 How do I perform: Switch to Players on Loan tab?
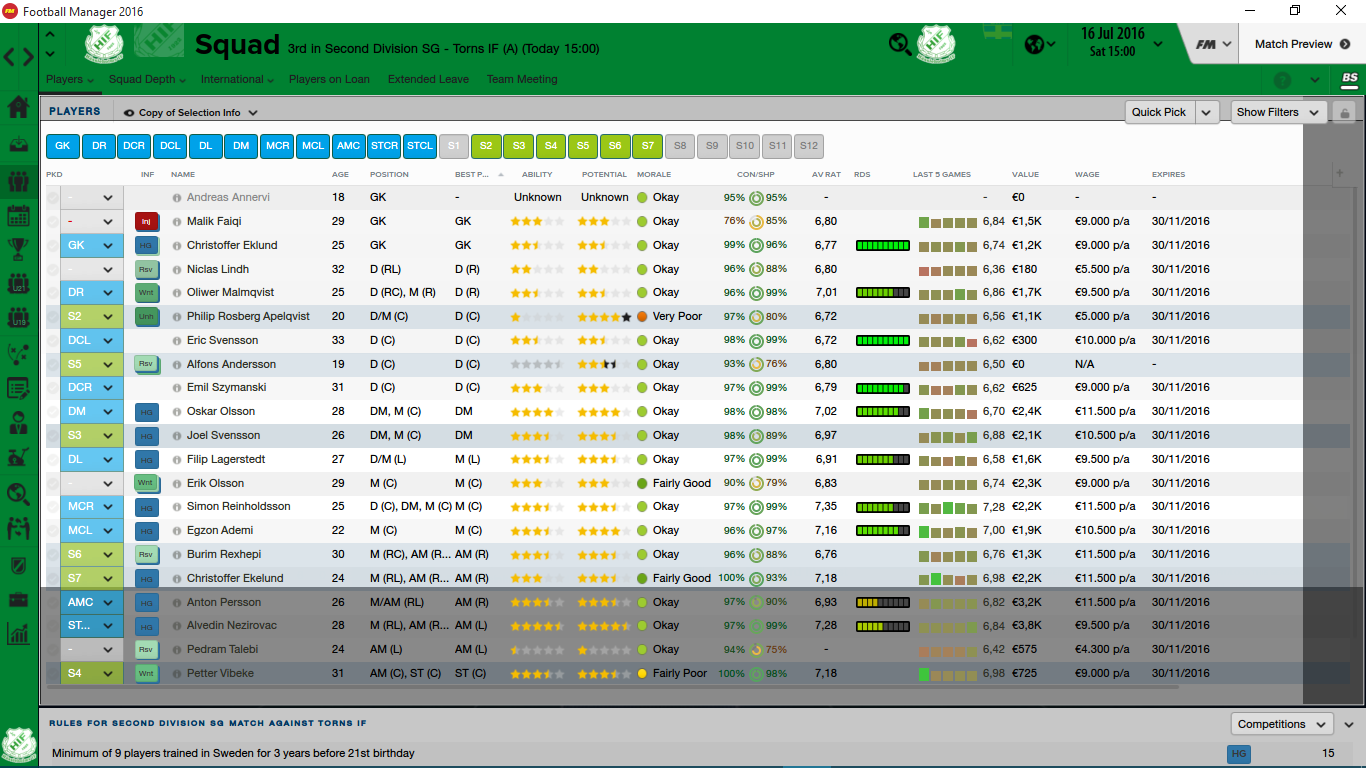329,80
